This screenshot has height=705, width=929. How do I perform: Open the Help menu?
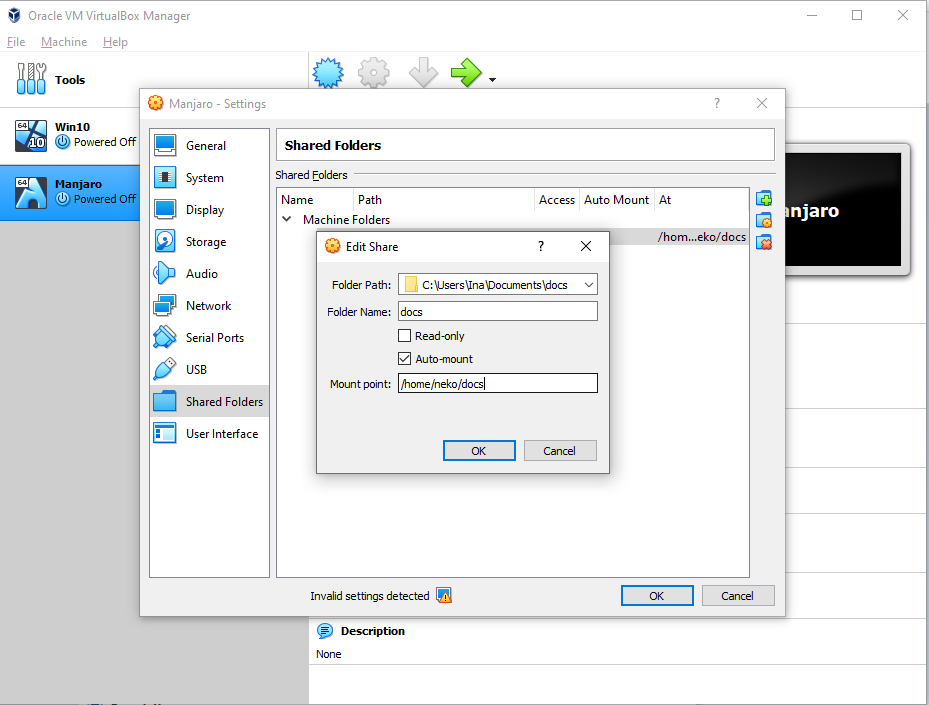click(x=115, y=41)
